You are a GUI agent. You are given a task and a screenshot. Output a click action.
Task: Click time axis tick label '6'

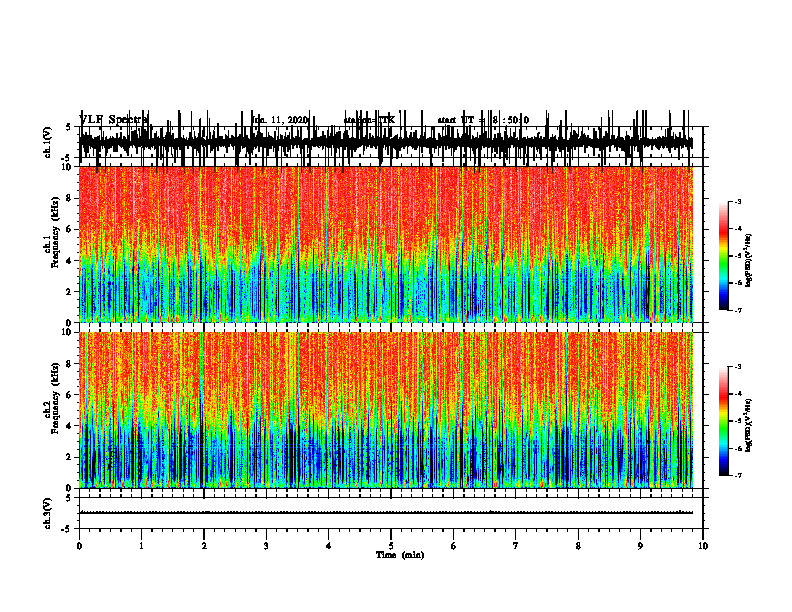point(454,546)
